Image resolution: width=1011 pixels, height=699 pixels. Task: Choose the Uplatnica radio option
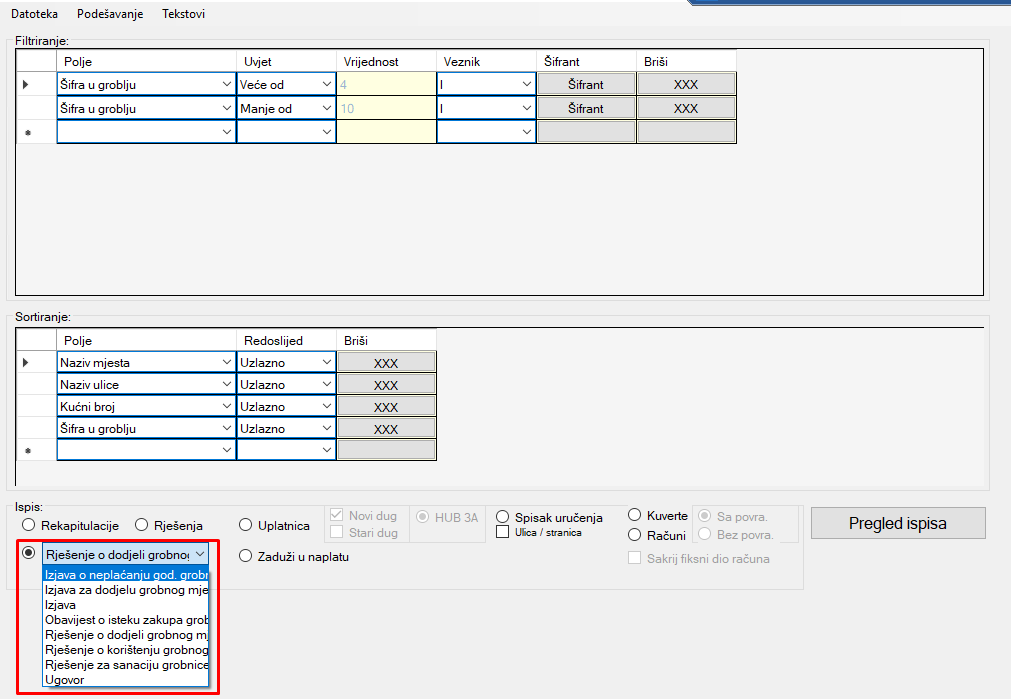(246, 525)
